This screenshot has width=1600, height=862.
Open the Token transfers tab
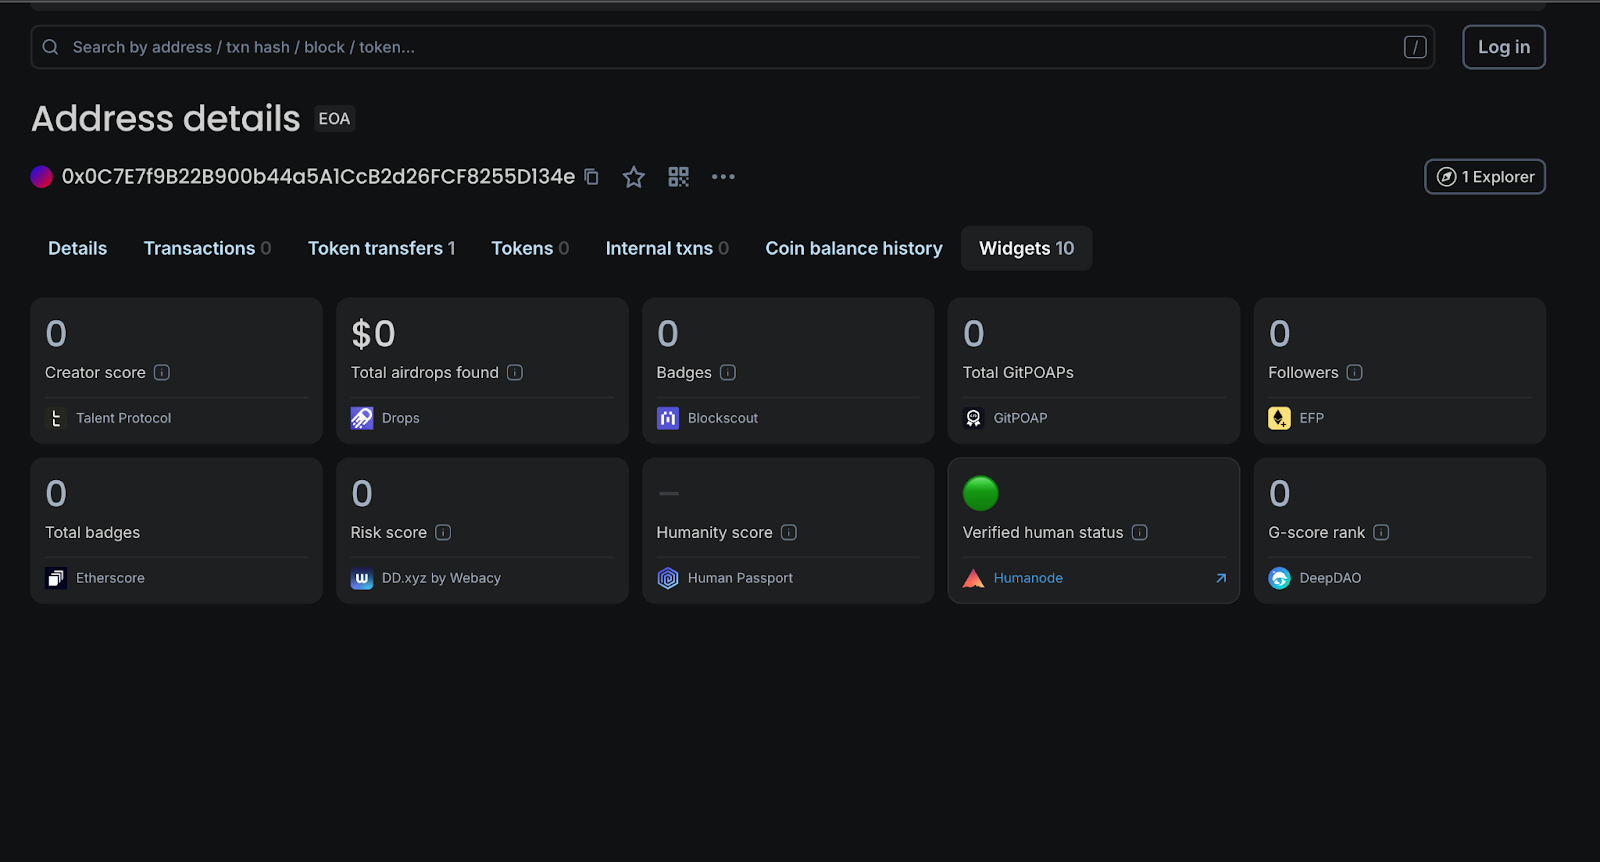point(382,248)
